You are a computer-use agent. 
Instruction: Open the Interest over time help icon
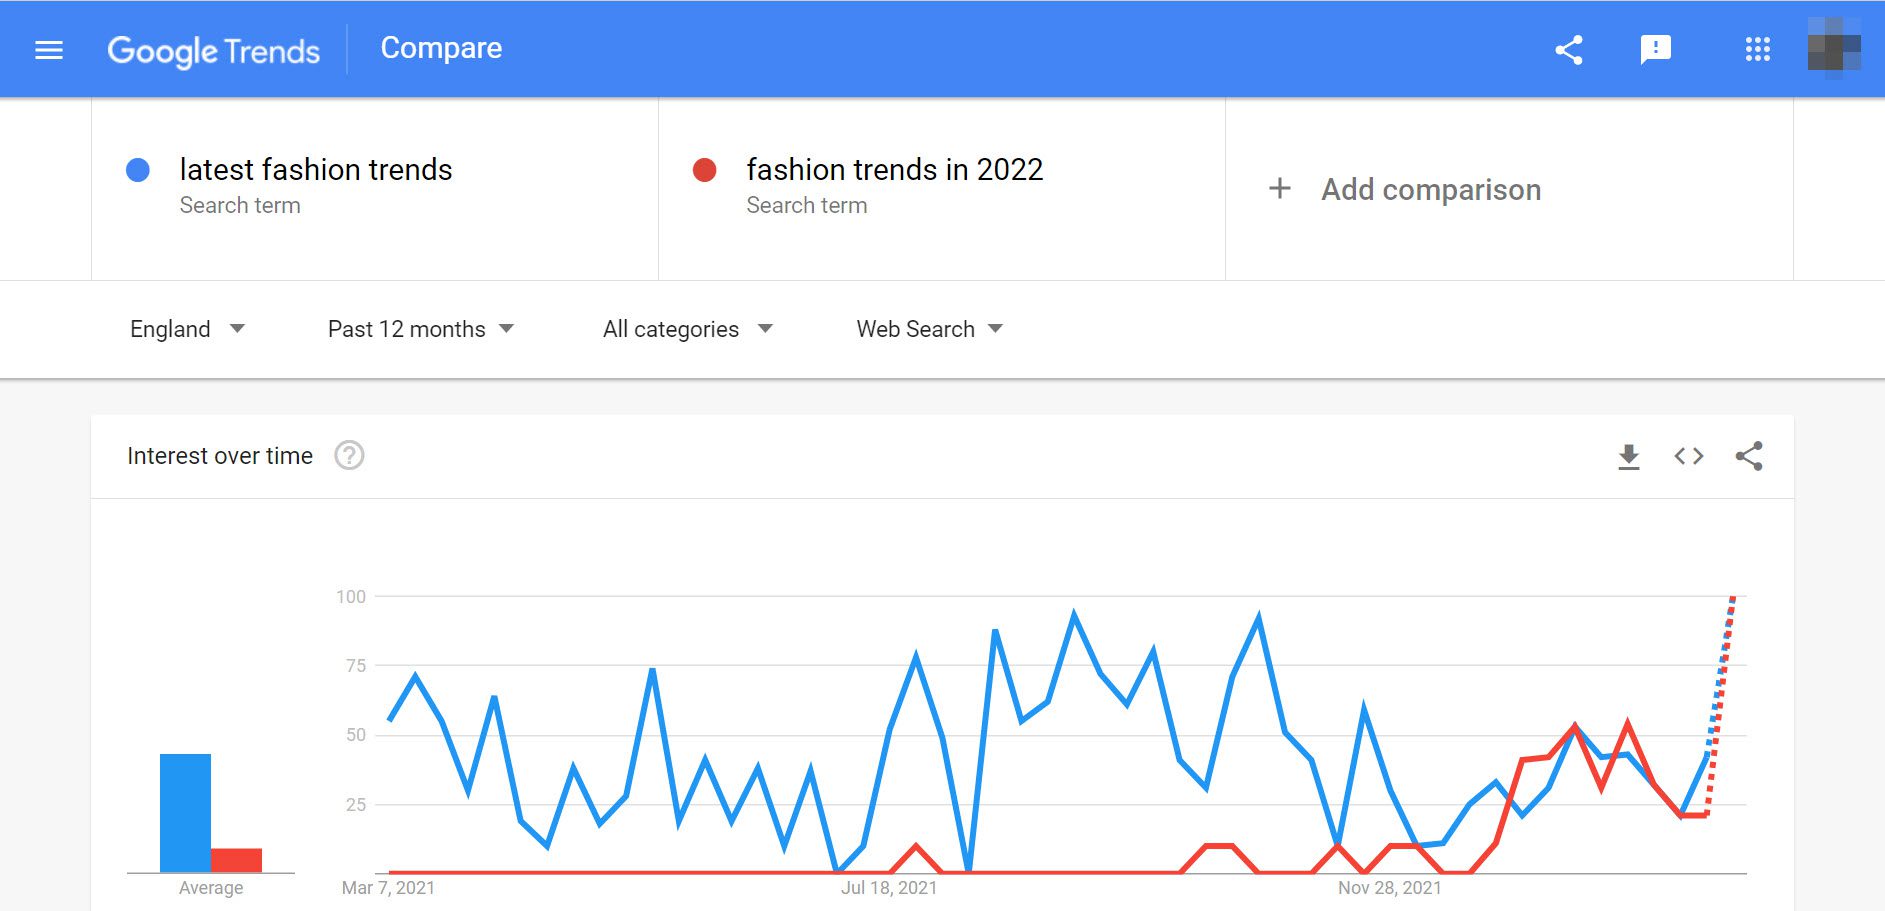coord(348,456)
